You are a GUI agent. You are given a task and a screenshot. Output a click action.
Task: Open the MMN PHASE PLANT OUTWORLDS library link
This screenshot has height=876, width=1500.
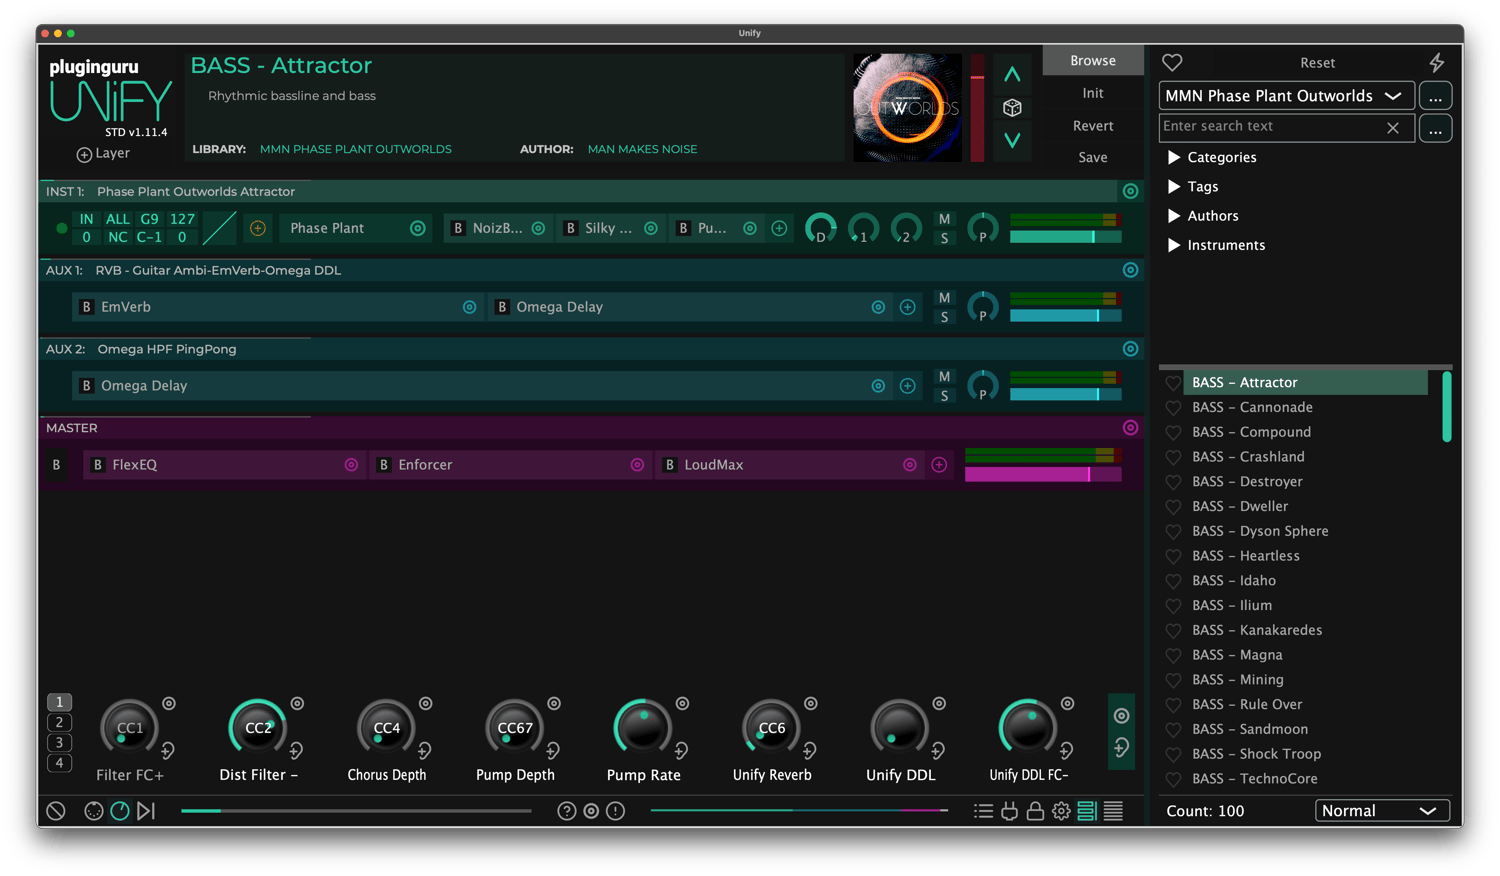356,149
